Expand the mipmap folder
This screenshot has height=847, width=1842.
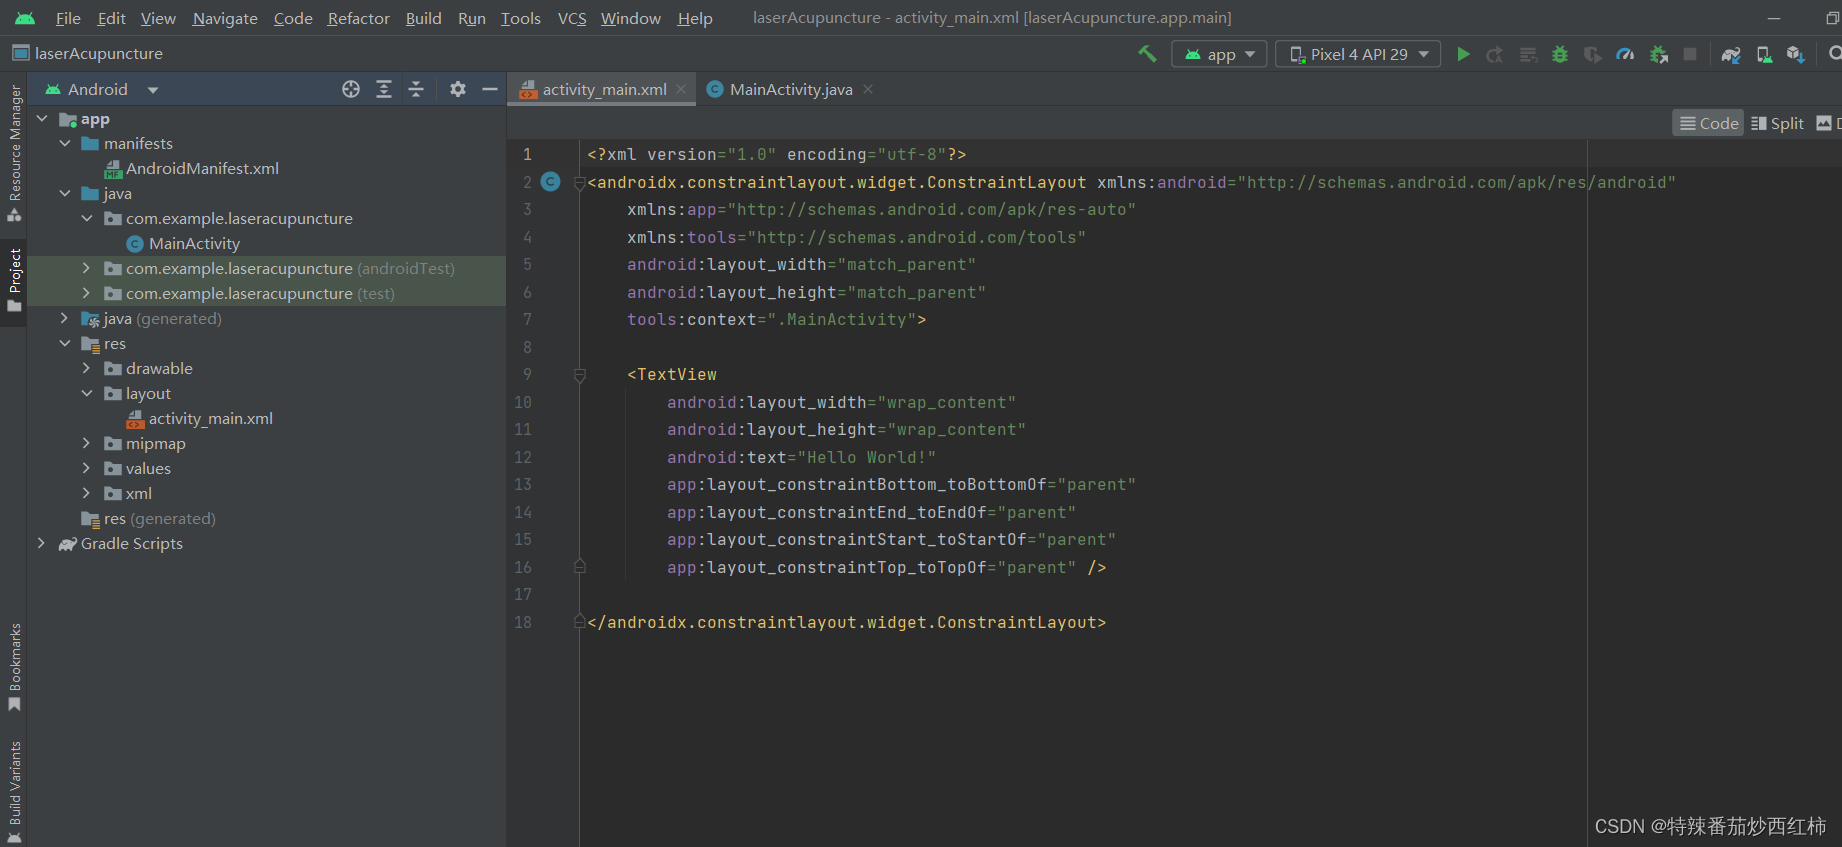tap(86, 443)
